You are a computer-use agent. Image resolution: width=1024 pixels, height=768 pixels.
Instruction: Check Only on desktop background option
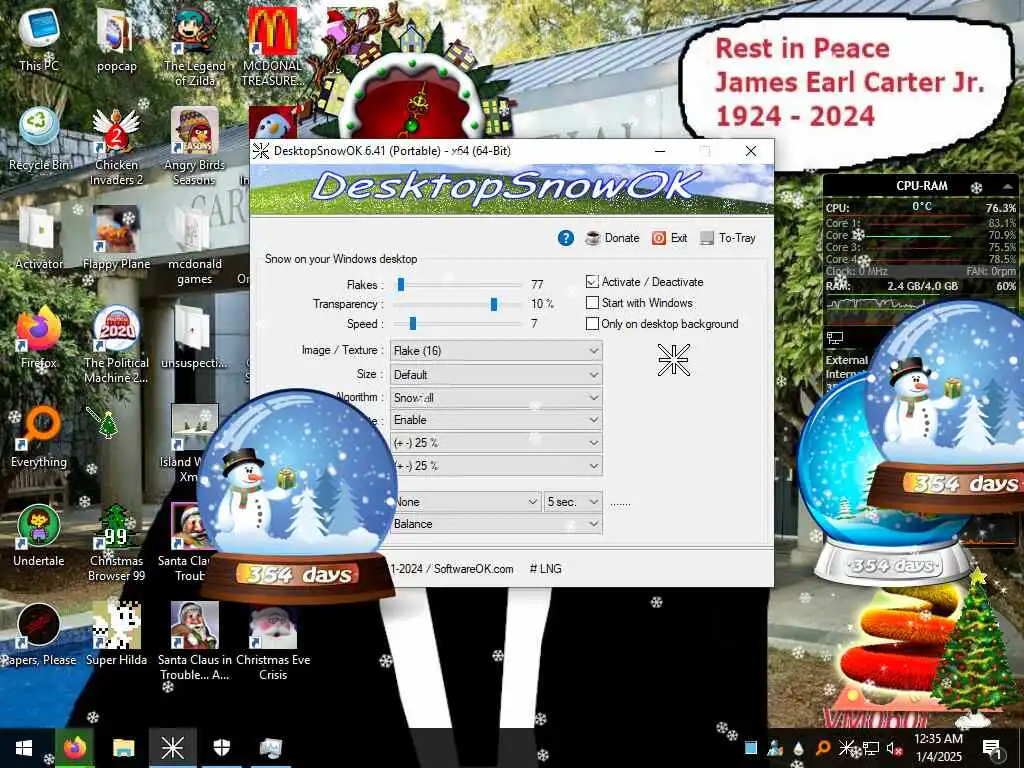point(592,324)
